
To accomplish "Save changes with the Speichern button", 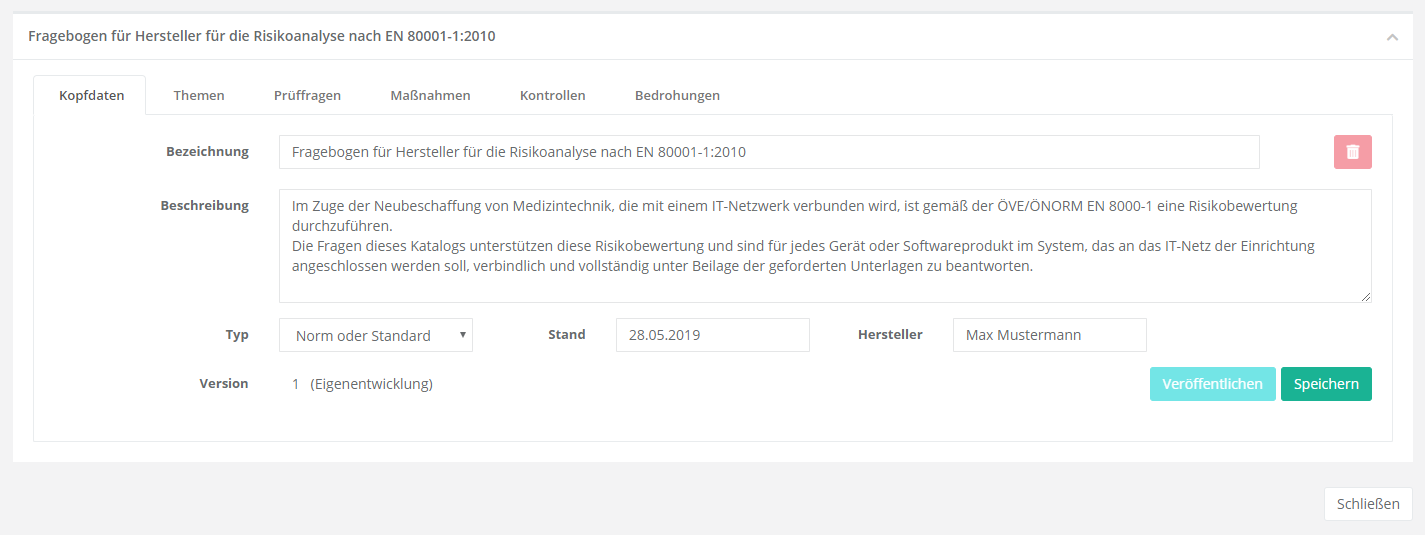I will click(1325, 384).
